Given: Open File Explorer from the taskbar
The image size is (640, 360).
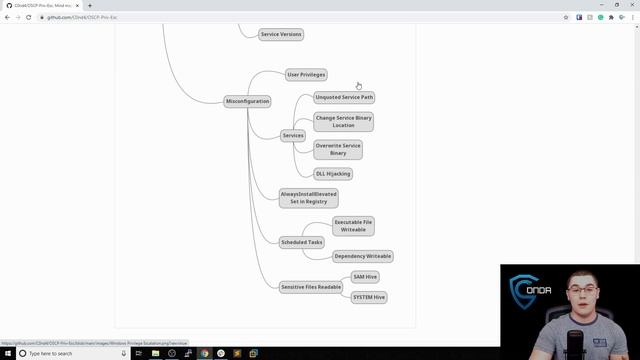Looking at the screenshot, I should coord(156,353).
